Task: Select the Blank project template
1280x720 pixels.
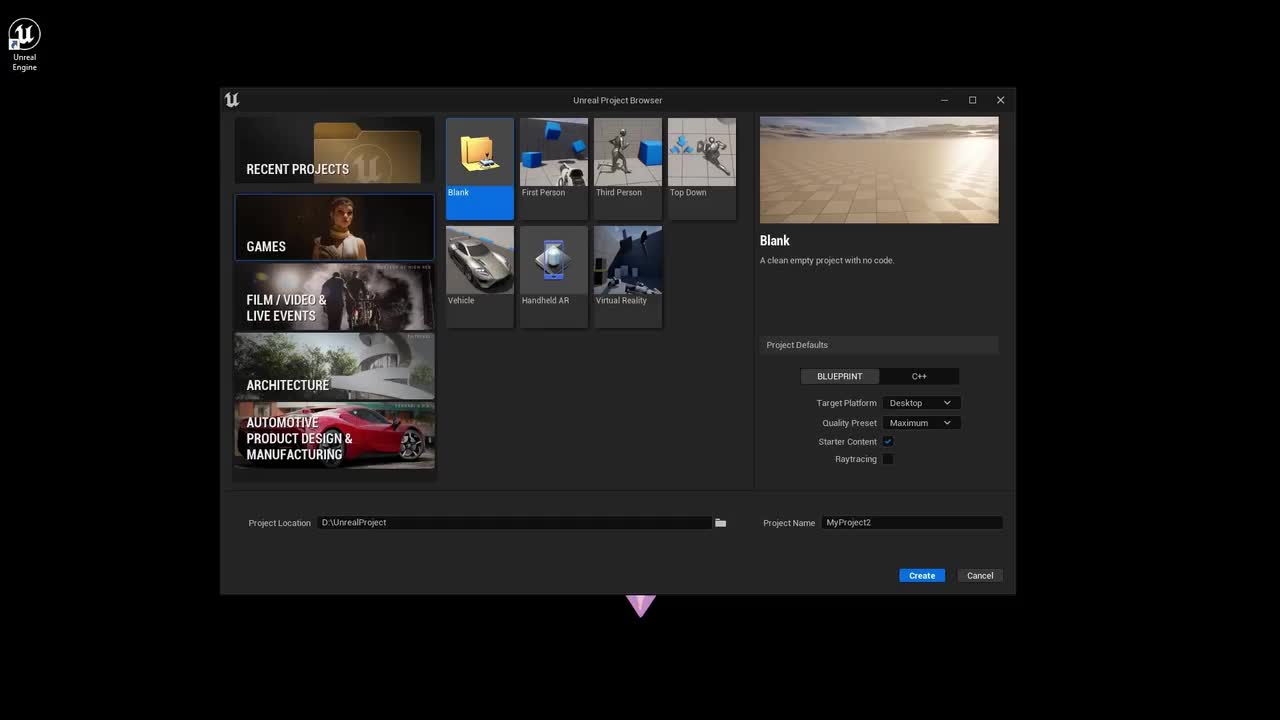Action: pyautogui.click(x=480, y=168)
